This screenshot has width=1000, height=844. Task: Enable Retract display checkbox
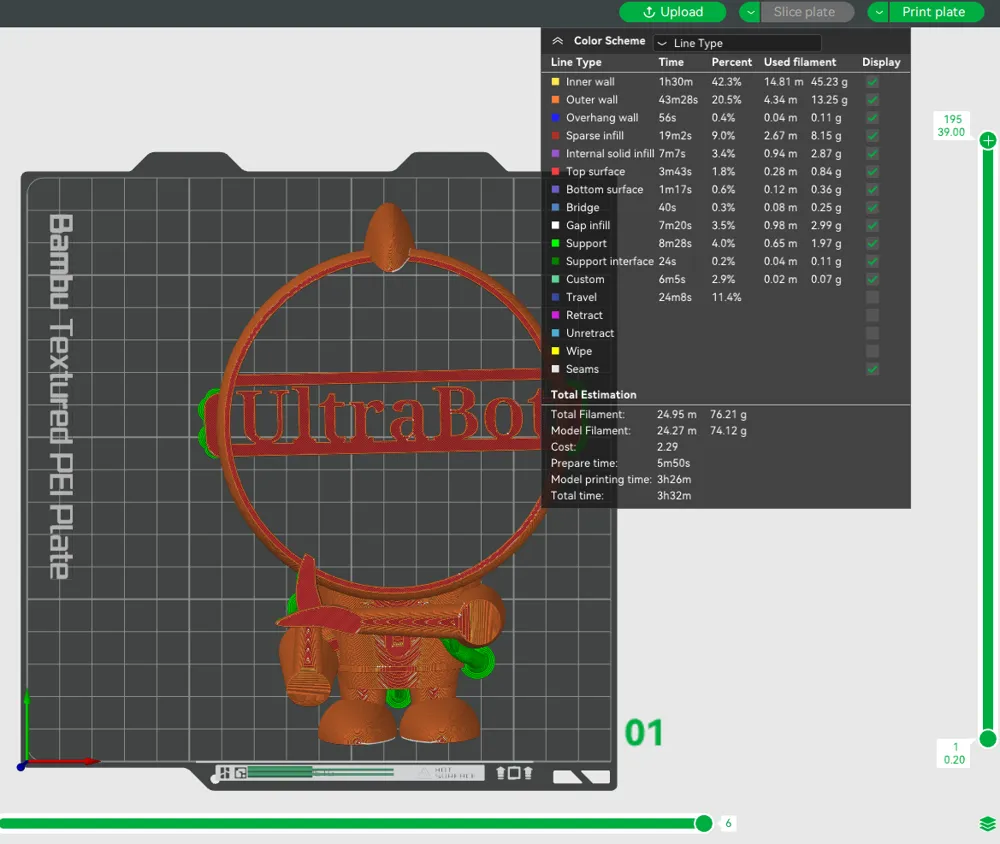(872, 315)
